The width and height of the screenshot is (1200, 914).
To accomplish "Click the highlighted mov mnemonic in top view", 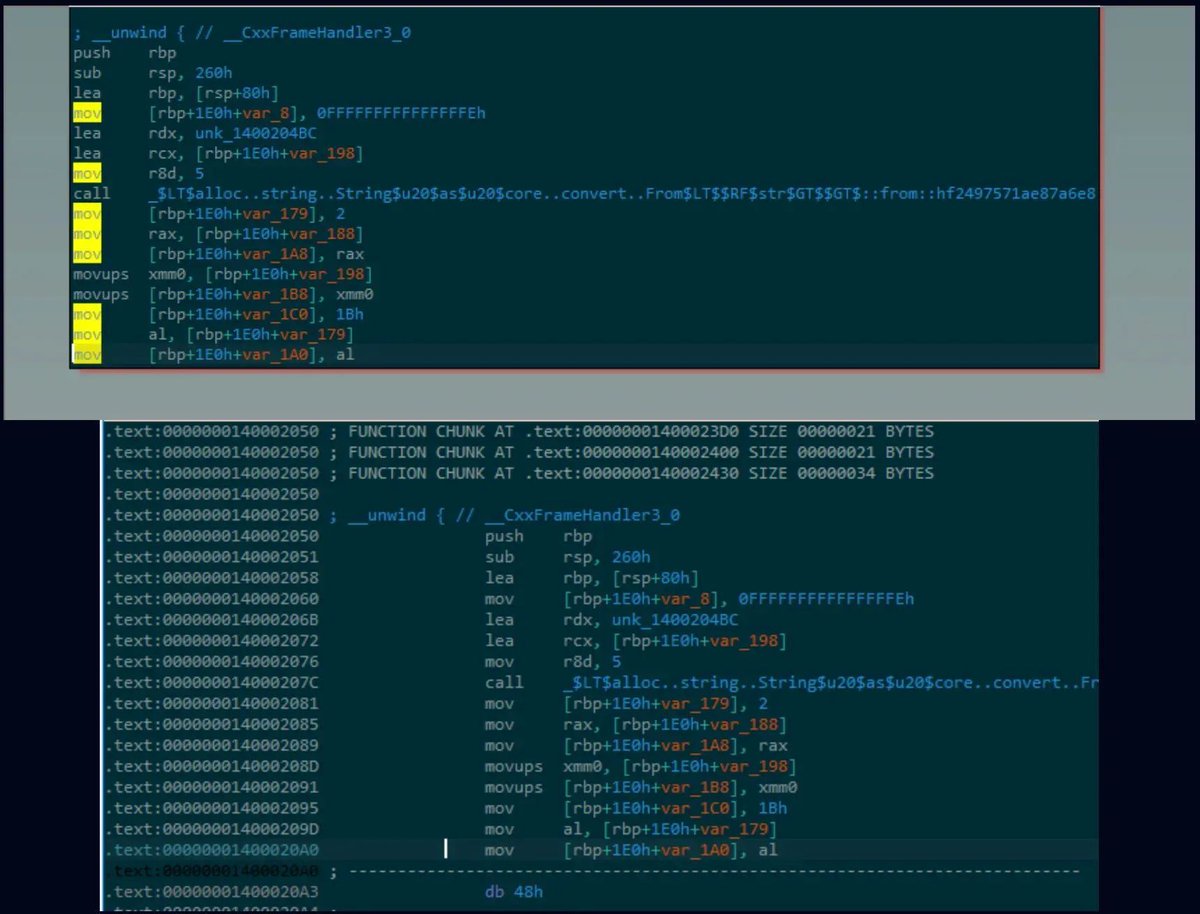I will pos(85,113).
